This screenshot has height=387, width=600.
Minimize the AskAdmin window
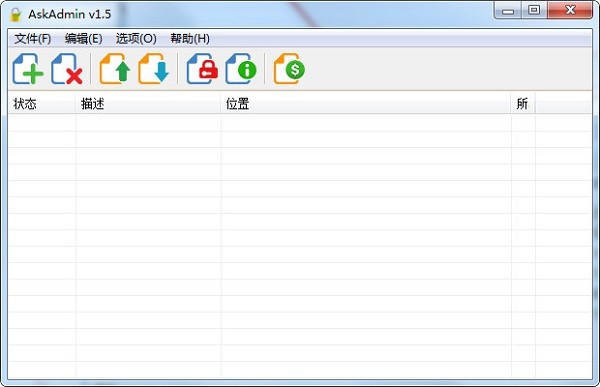tap(507, 10)
